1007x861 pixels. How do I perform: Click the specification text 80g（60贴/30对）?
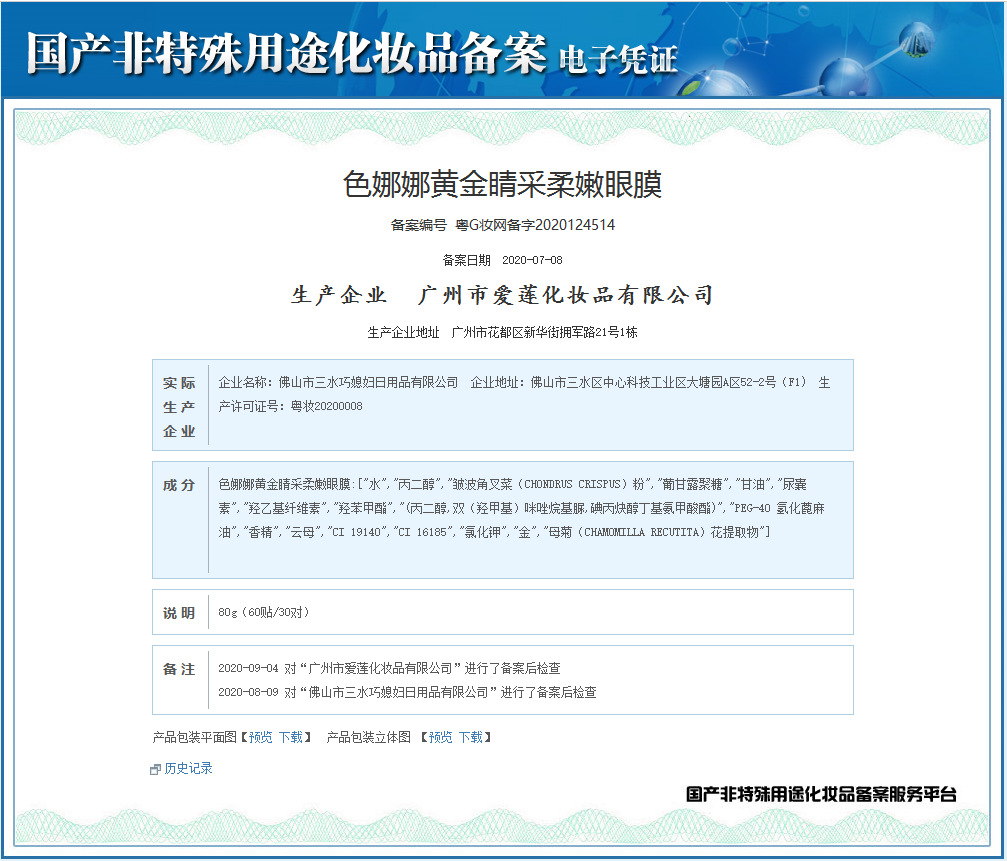pyautogui.click(x=263, y=613)
